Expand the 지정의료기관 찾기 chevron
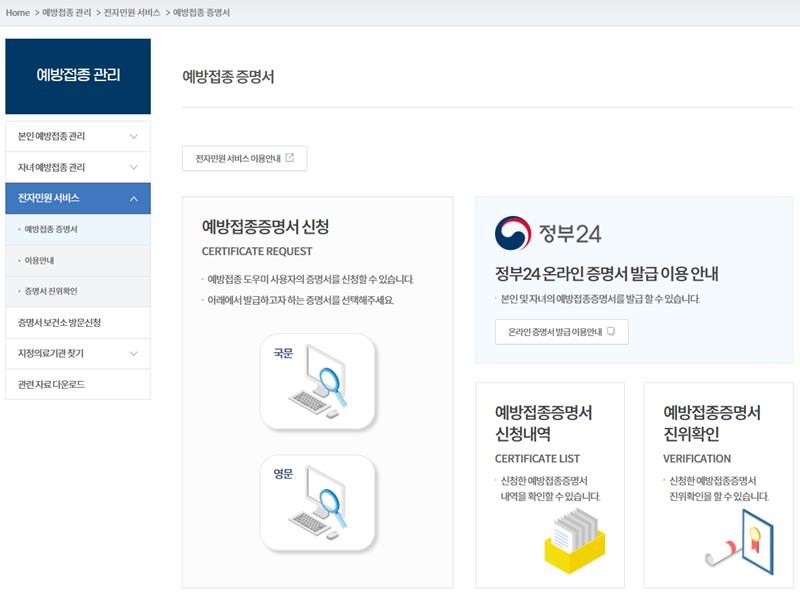Screen dimensions: 800x594 [134, 354]
